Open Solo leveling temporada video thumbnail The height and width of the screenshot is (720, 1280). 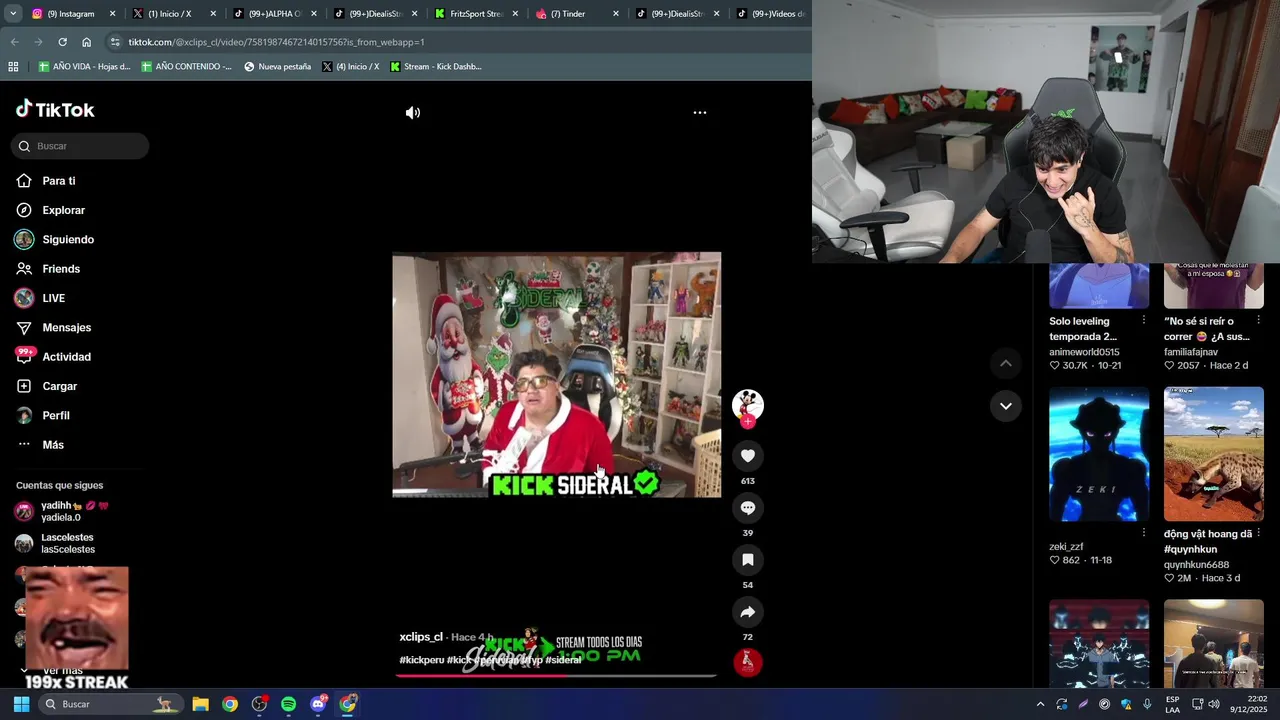coord(1099,285)
